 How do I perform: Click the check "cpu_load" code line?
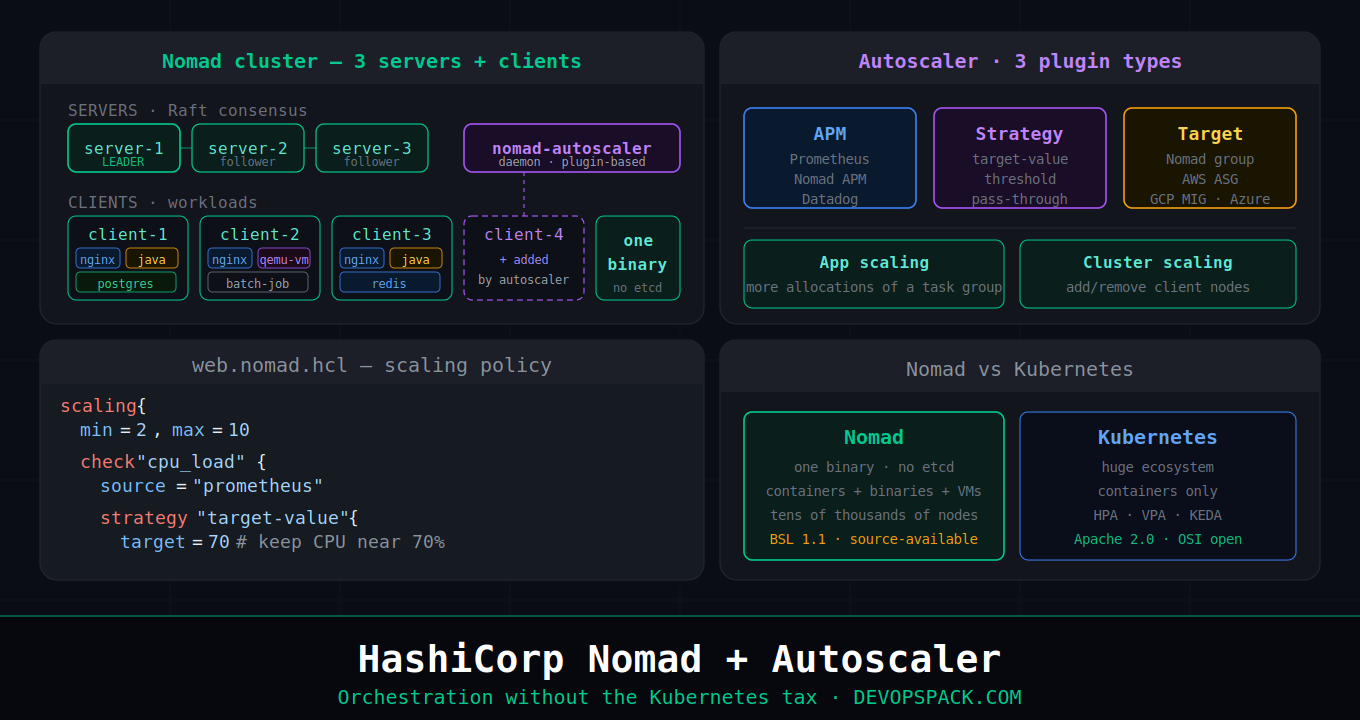pyautogui.click(x=174, y=462)
